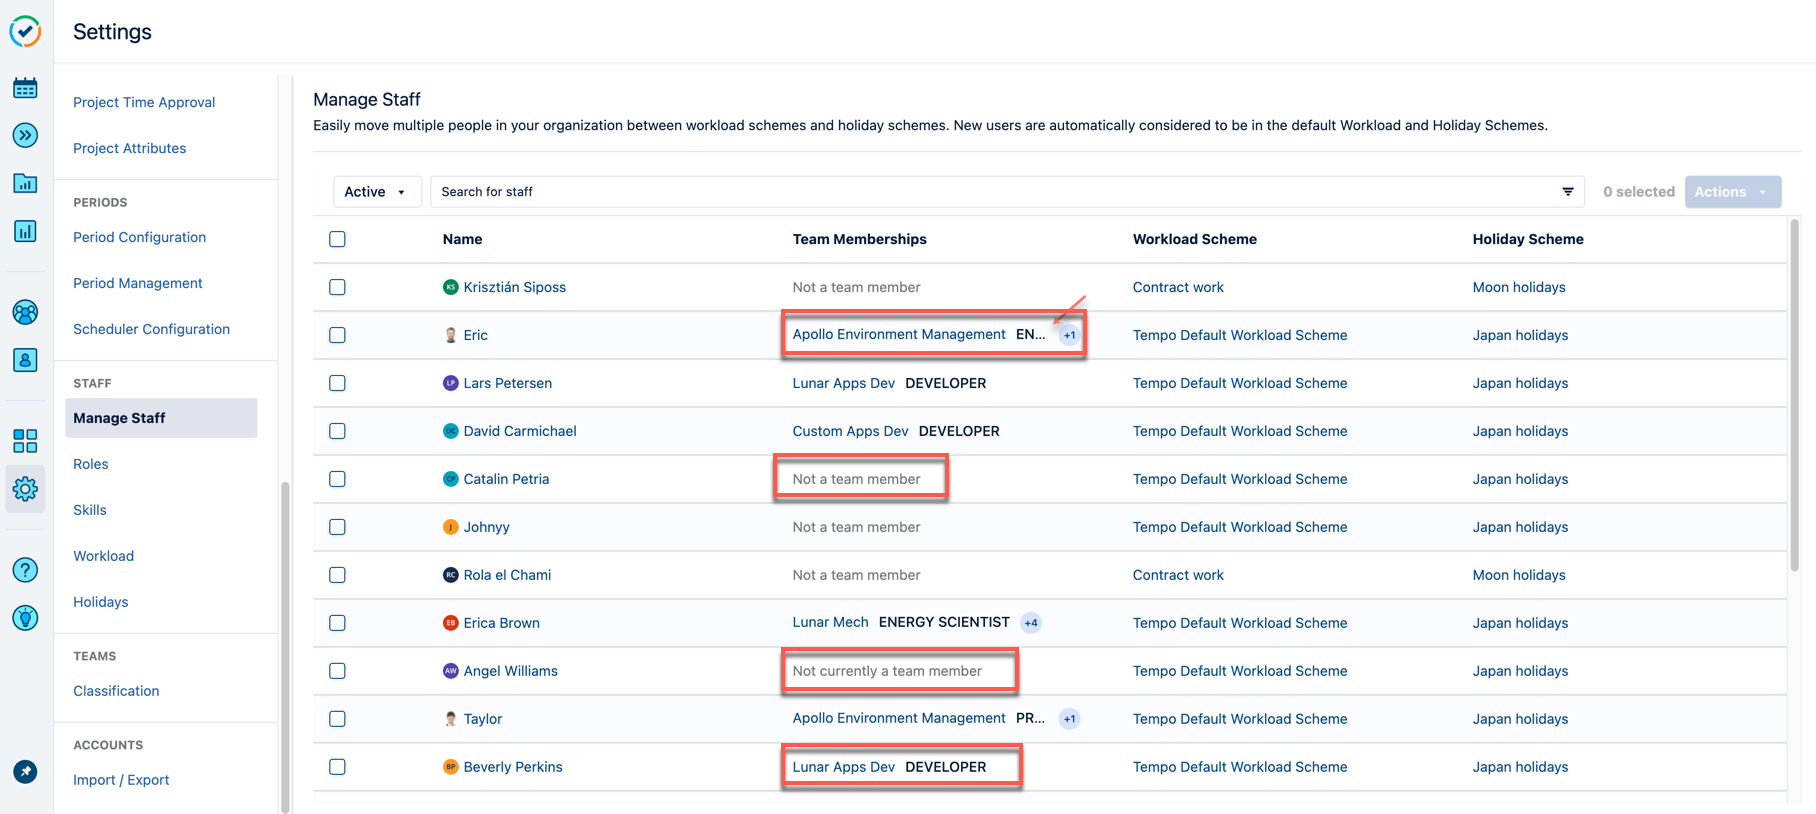The image size is (1816, 814).
Task: Select Manage Staff in the sidebar
Action: click(x=161, y=418)
